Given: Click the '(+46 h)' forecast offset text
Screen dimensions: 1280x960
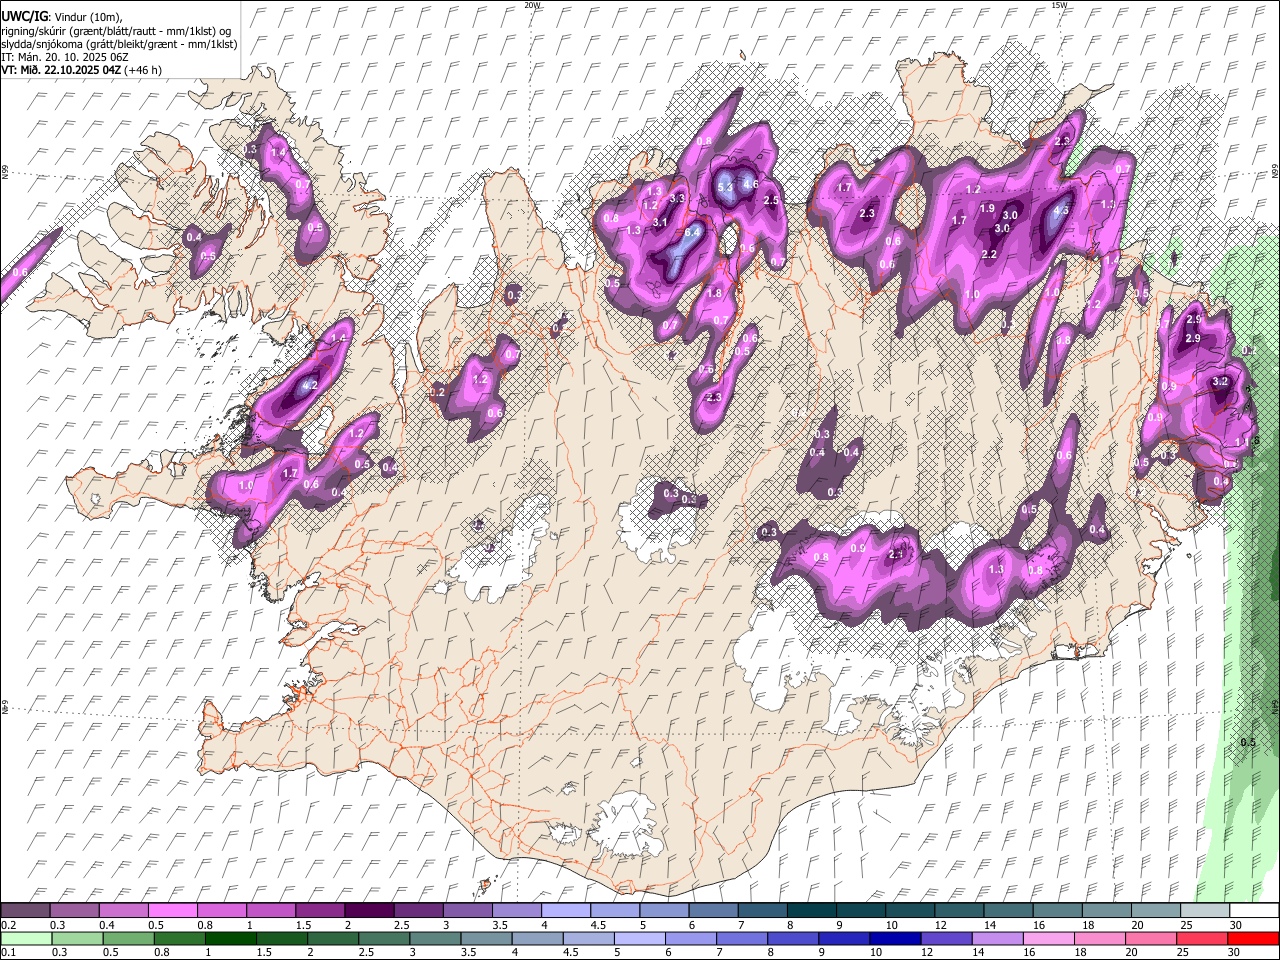Looking at the screenshot, I should tap(144, 70).
